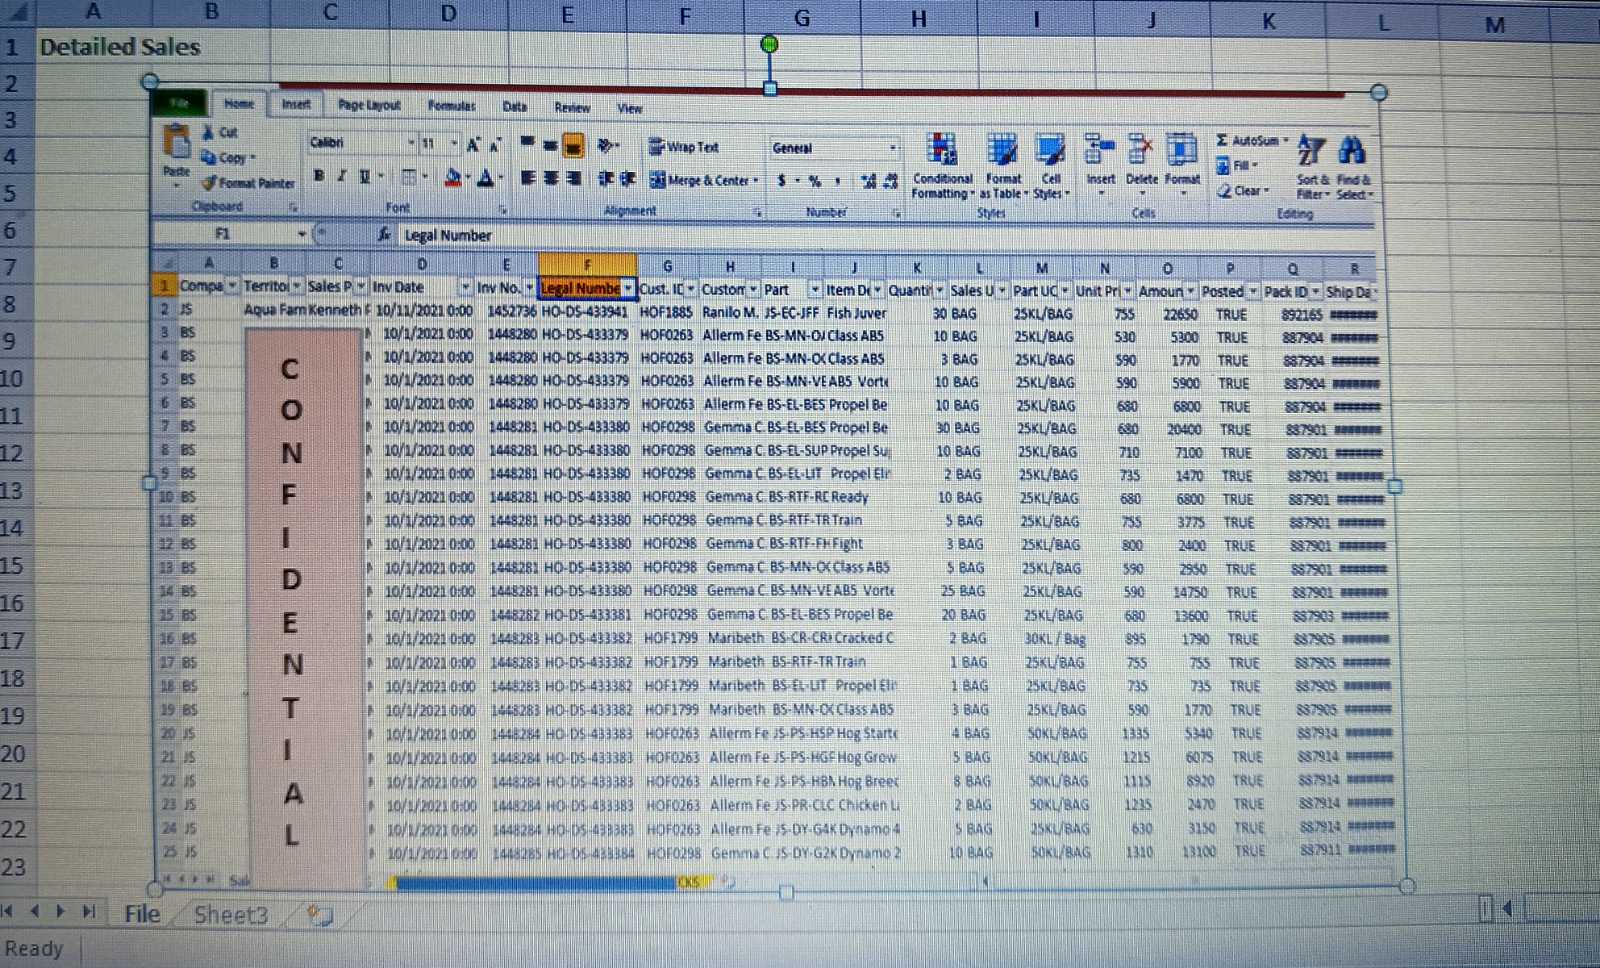
Task: Open the General number format dropdown
Action: pyautogui.click(x=893, y=148)
